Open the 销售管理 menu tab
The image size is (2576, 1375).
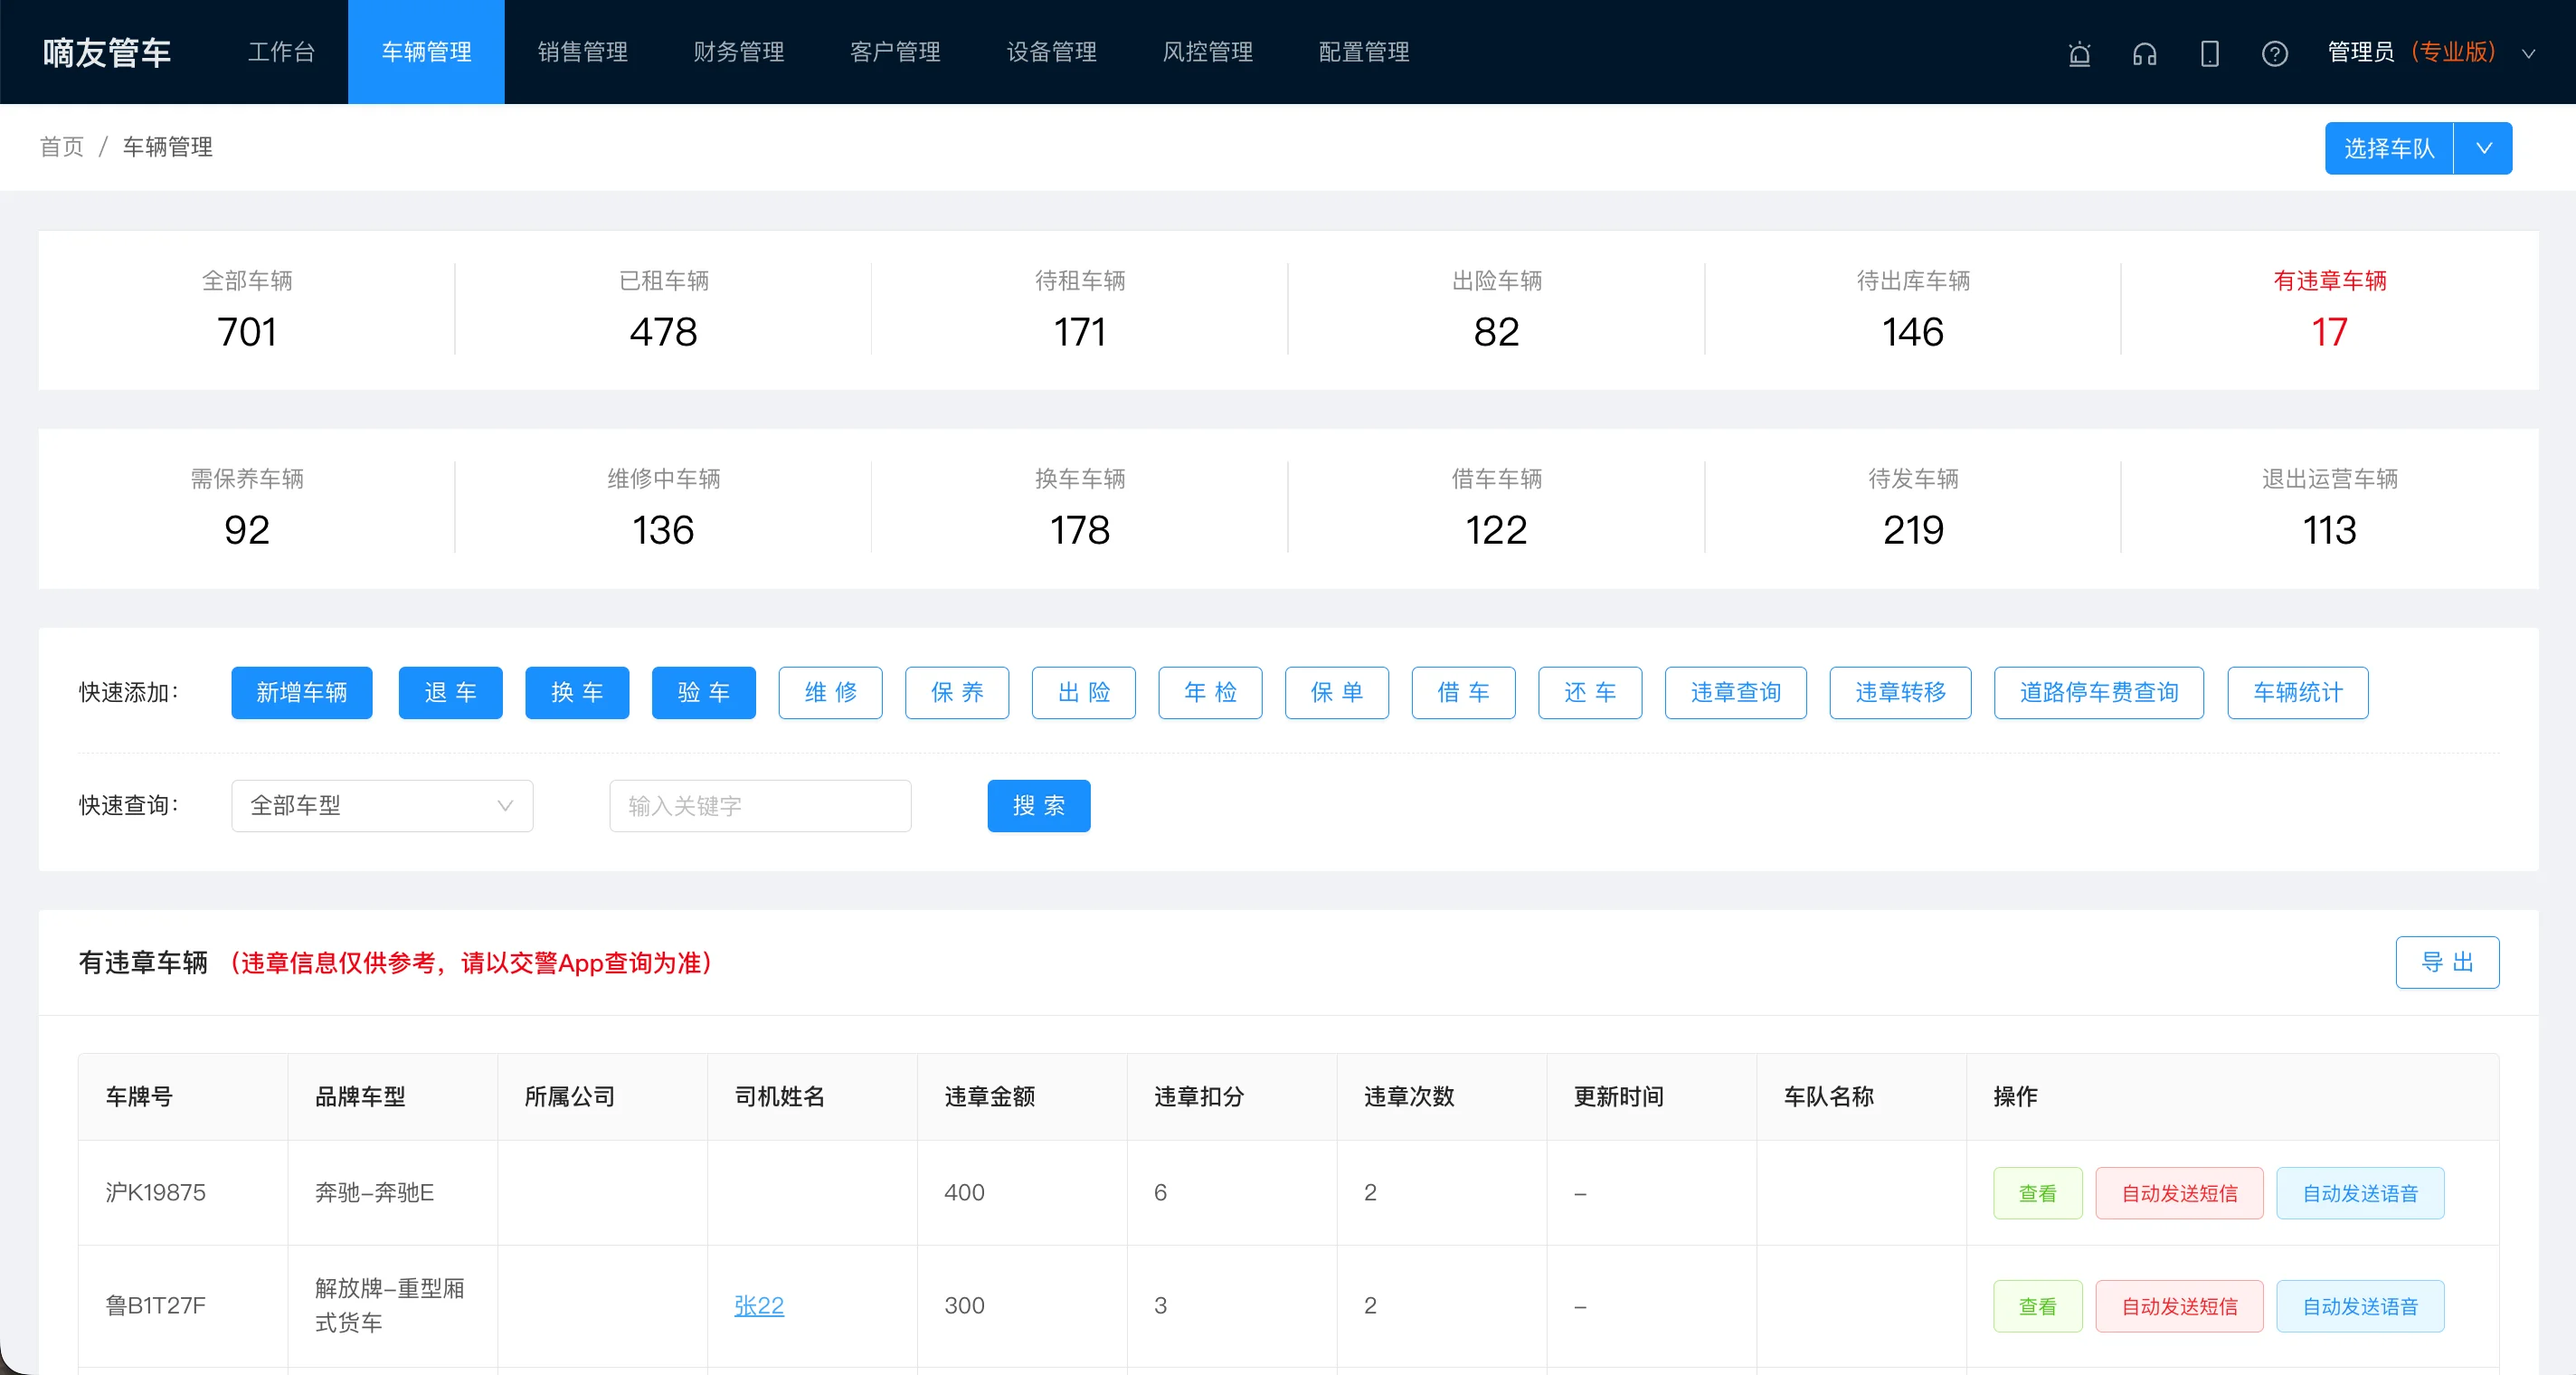(x=583, y=52)
